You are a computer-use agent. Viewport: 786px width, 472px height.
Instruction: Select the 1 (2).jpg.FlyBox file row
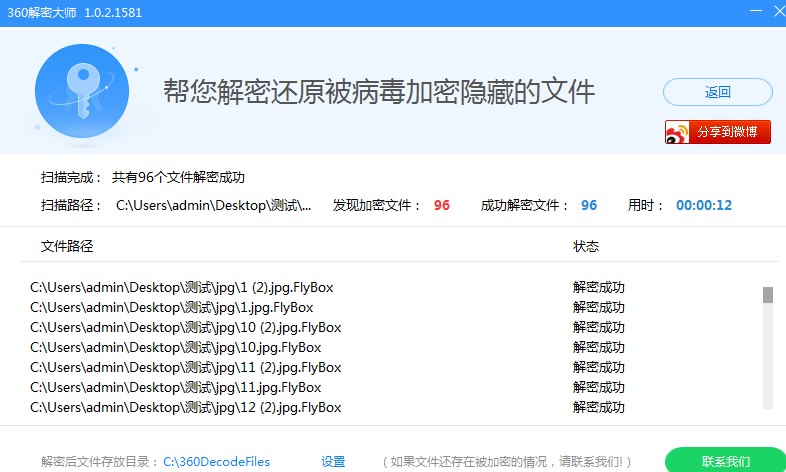(x=181, y=287)
